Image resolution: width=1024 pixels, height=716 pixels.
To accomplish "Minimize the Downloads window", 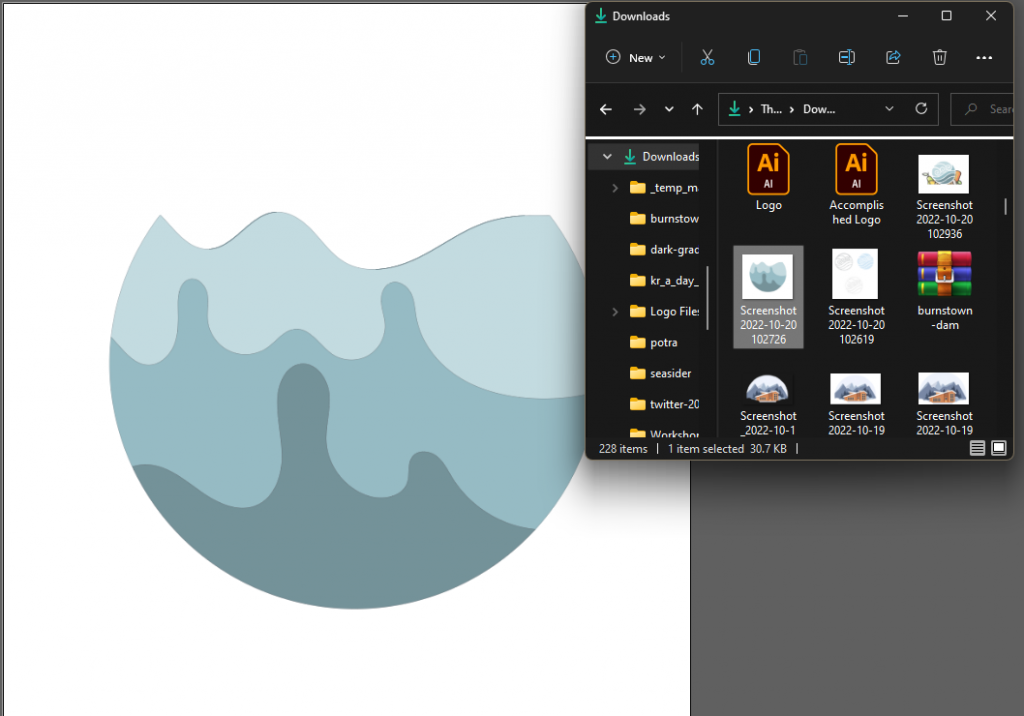I will click(x=903, y=16).
